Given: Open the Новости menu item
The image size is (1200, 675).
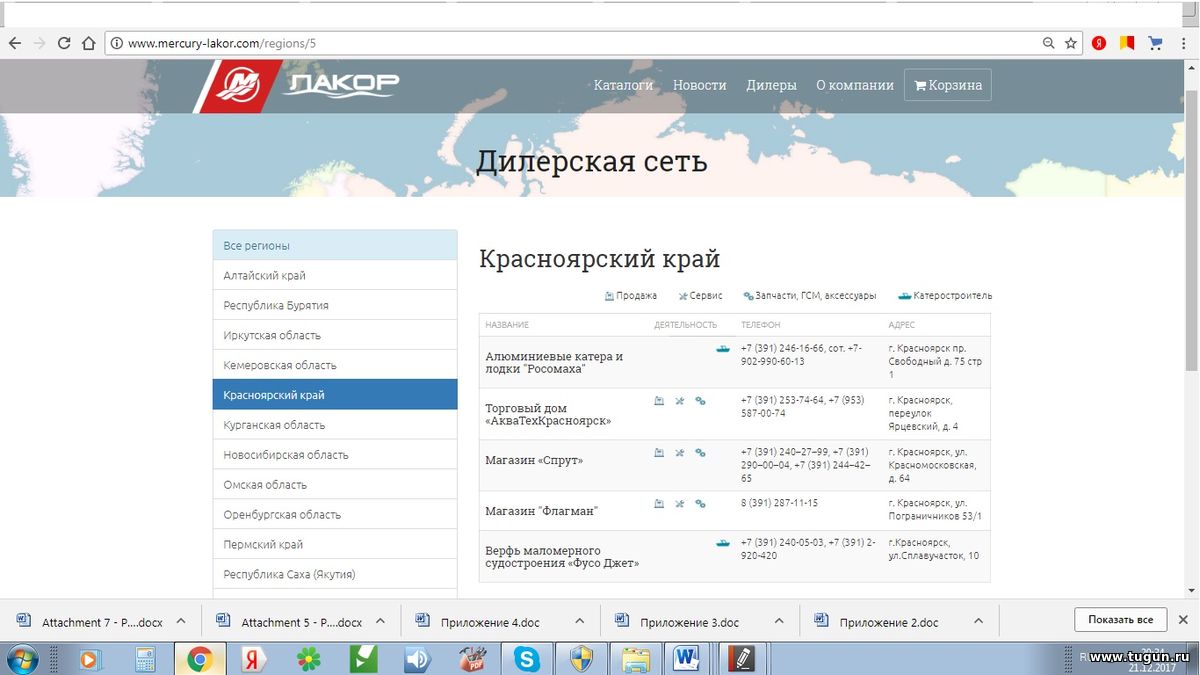Looking at the screenshot, I should pyautogui.click(x=699, y=85).
